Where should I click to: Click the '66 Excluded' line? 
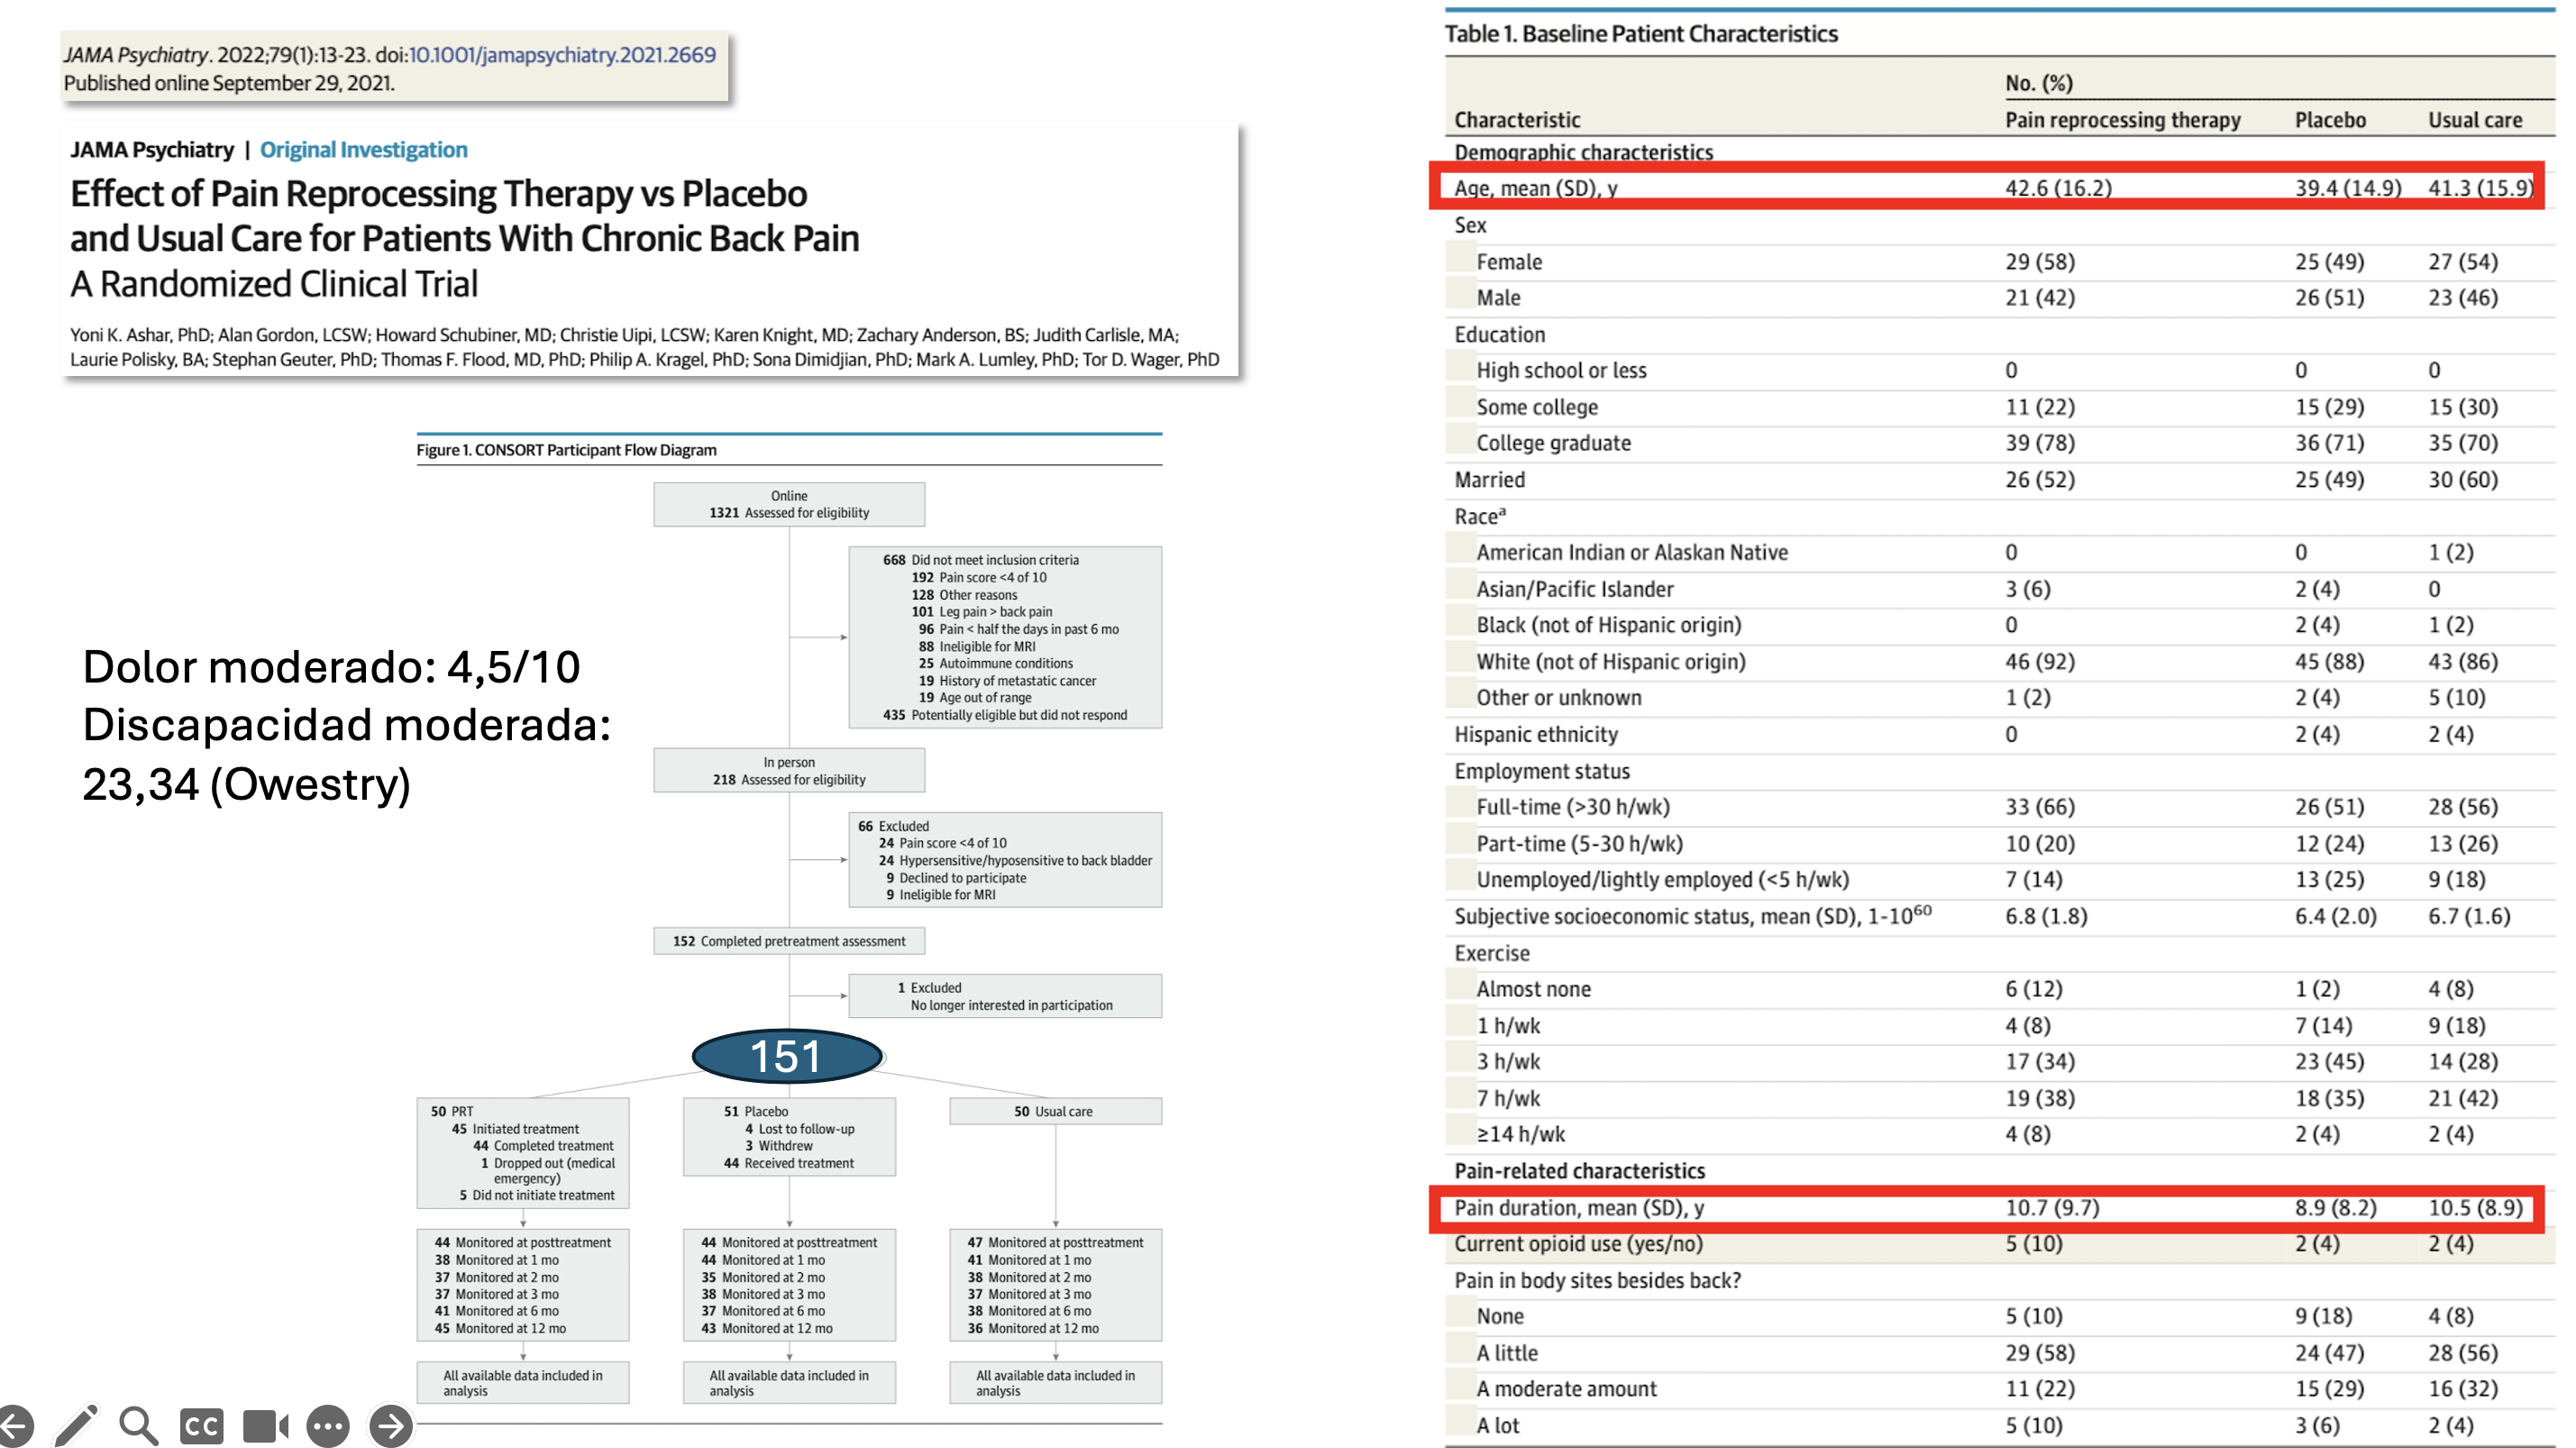(893, 826)
